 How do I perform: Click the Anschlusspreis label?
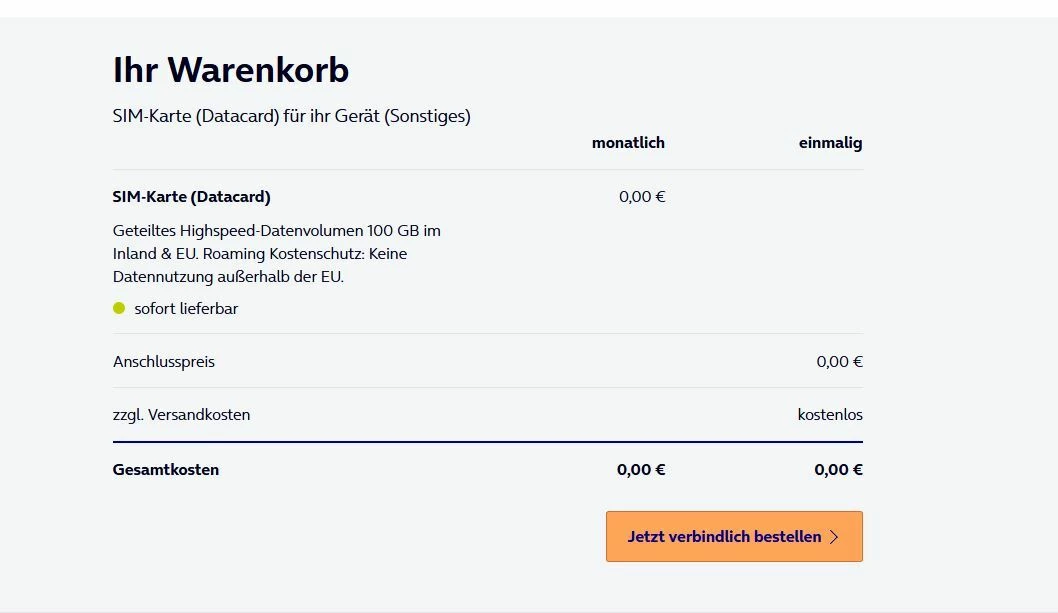pos(164,361)
